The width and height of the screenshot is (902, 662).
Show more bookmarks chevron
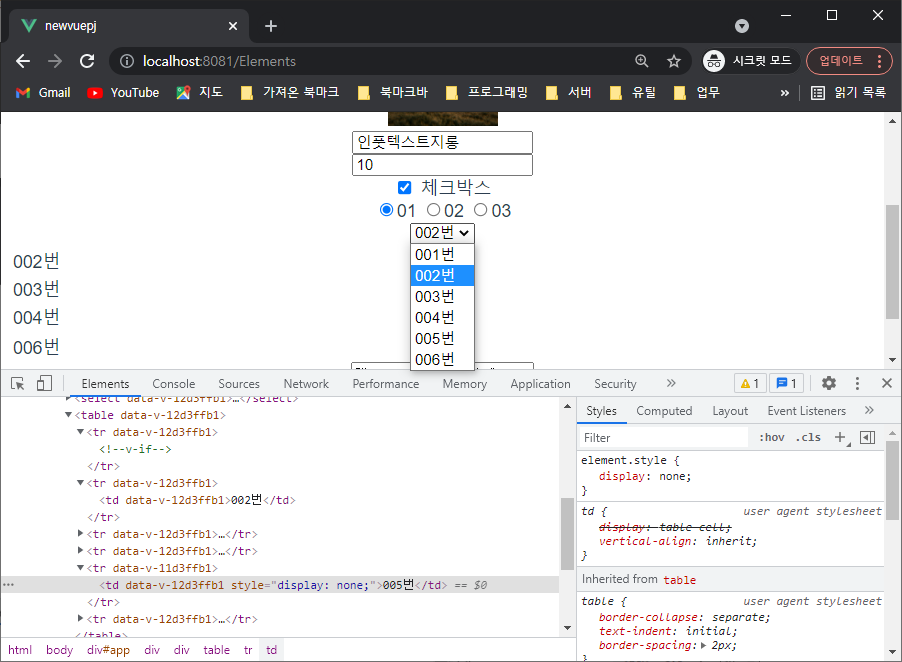pyautogui.click(x=785, y=93)
